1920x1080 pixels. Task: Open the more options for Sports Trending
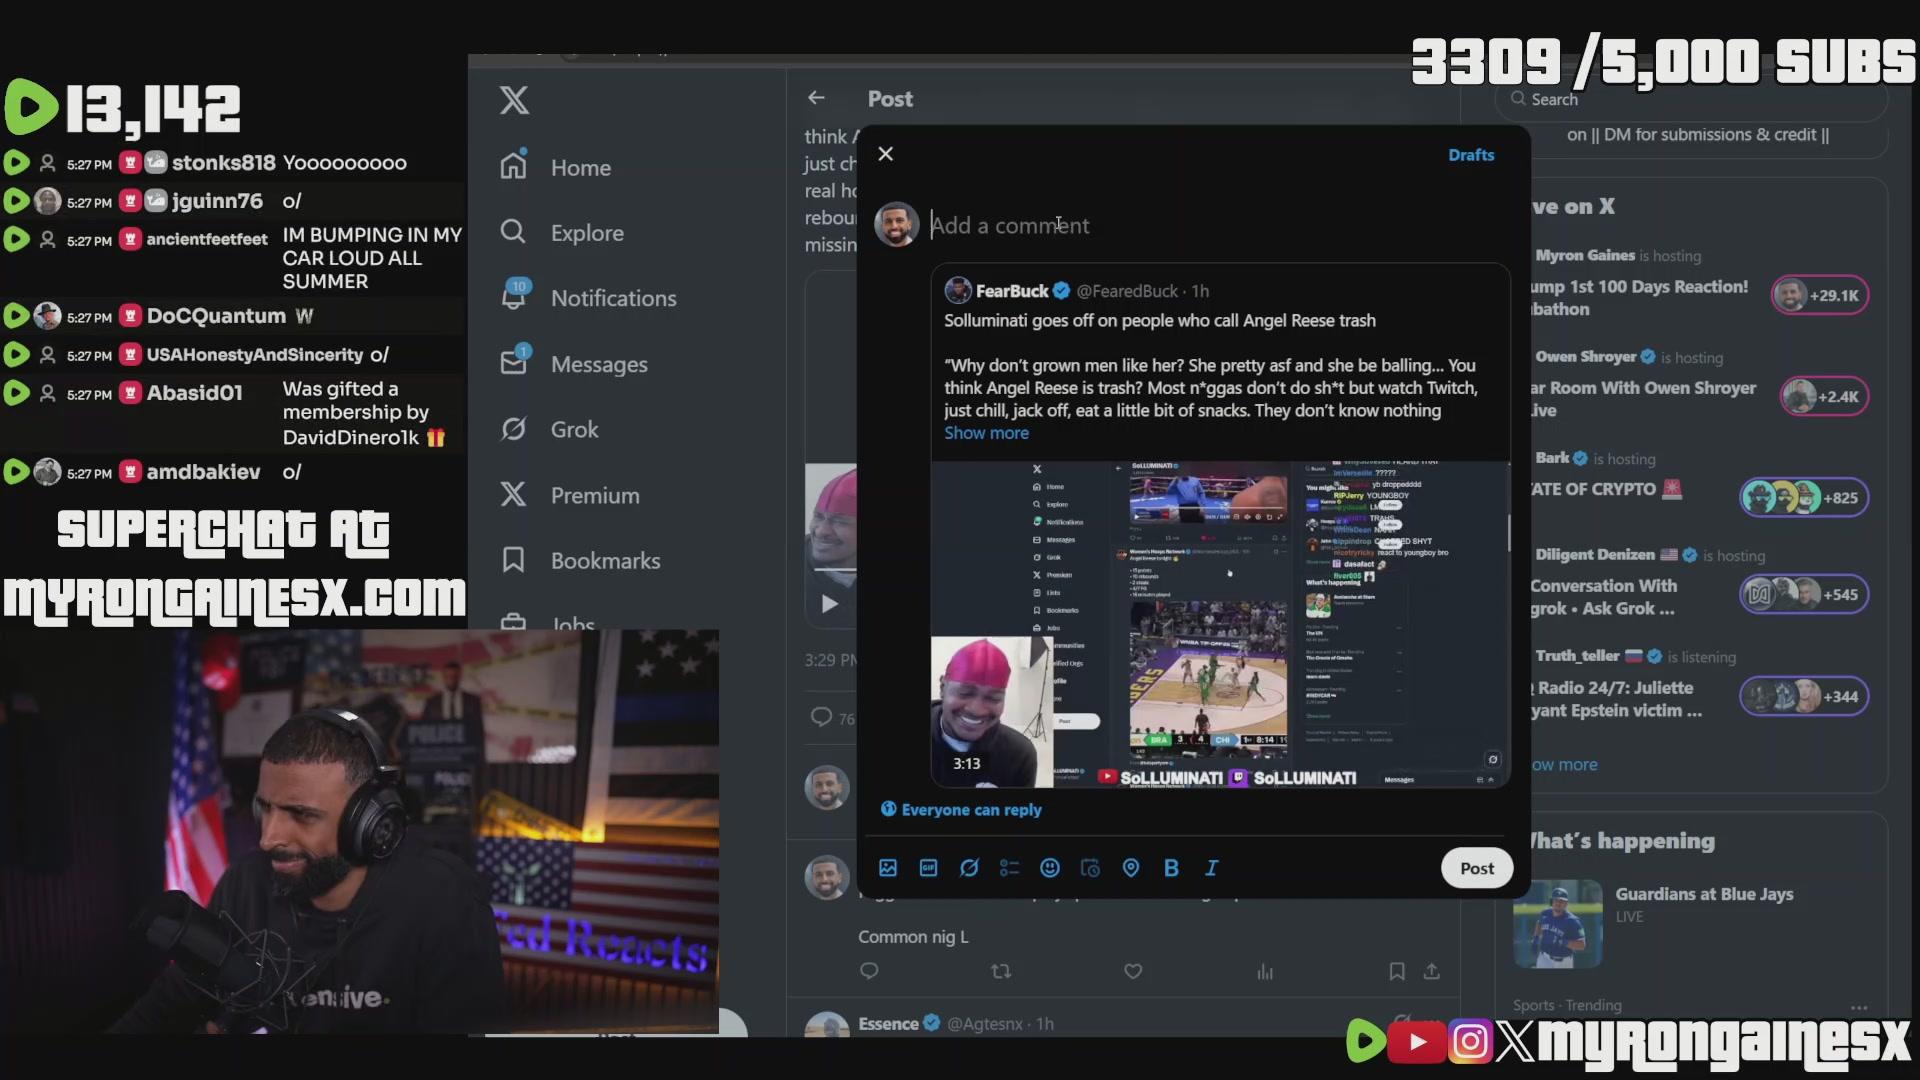pyautogui.click(x=1859, y=1007)
